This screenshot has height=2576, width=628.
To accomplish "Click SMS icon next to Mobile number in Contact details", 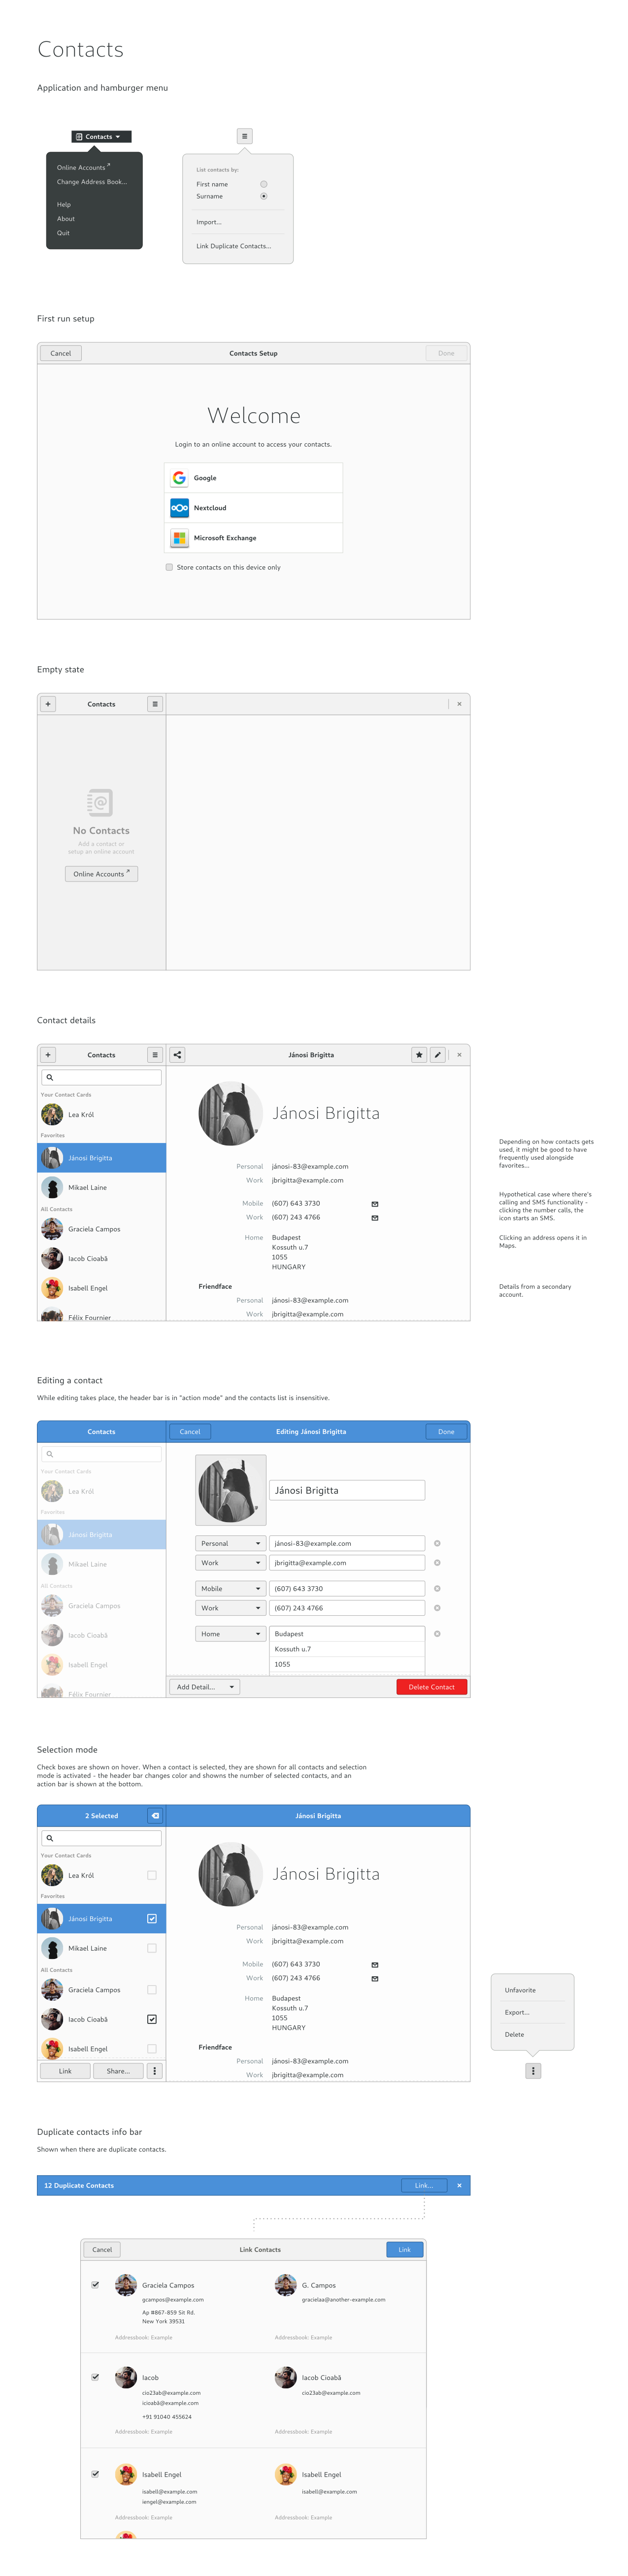I will pyautogui.click(x=375, y=1204).
